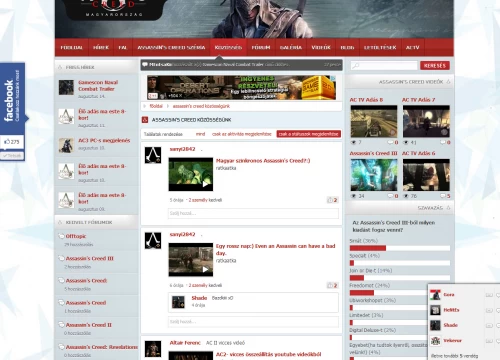
Task: Open the Fórum menu tab
Action: pos(261,48)
